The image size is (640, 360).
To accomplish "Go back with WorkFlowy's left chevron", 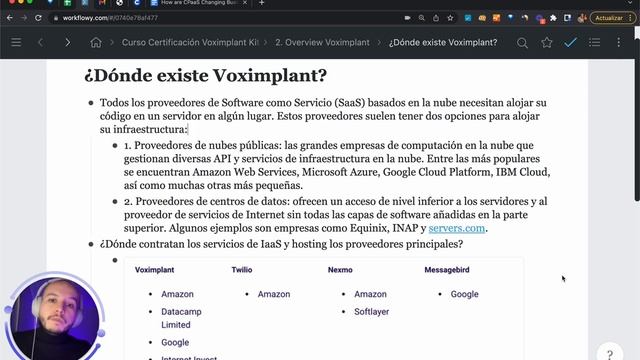I will click(x=40, y=42).
